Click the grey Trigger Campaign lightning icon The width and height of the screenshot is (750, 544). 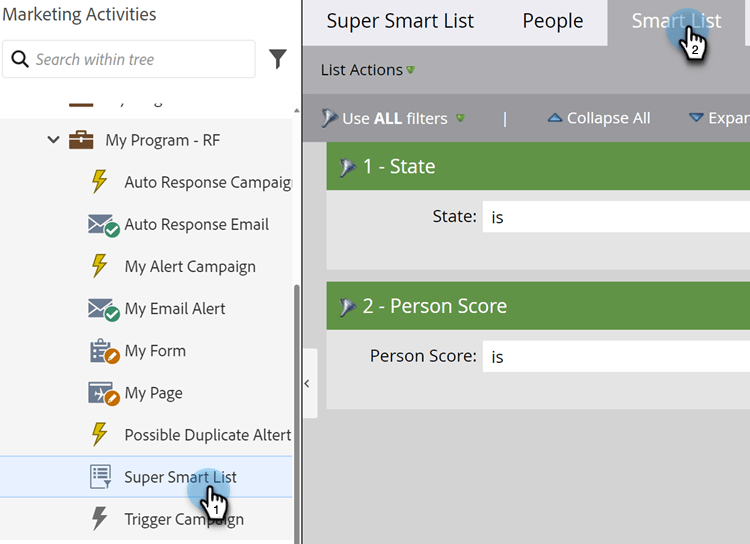click(99, 519)
